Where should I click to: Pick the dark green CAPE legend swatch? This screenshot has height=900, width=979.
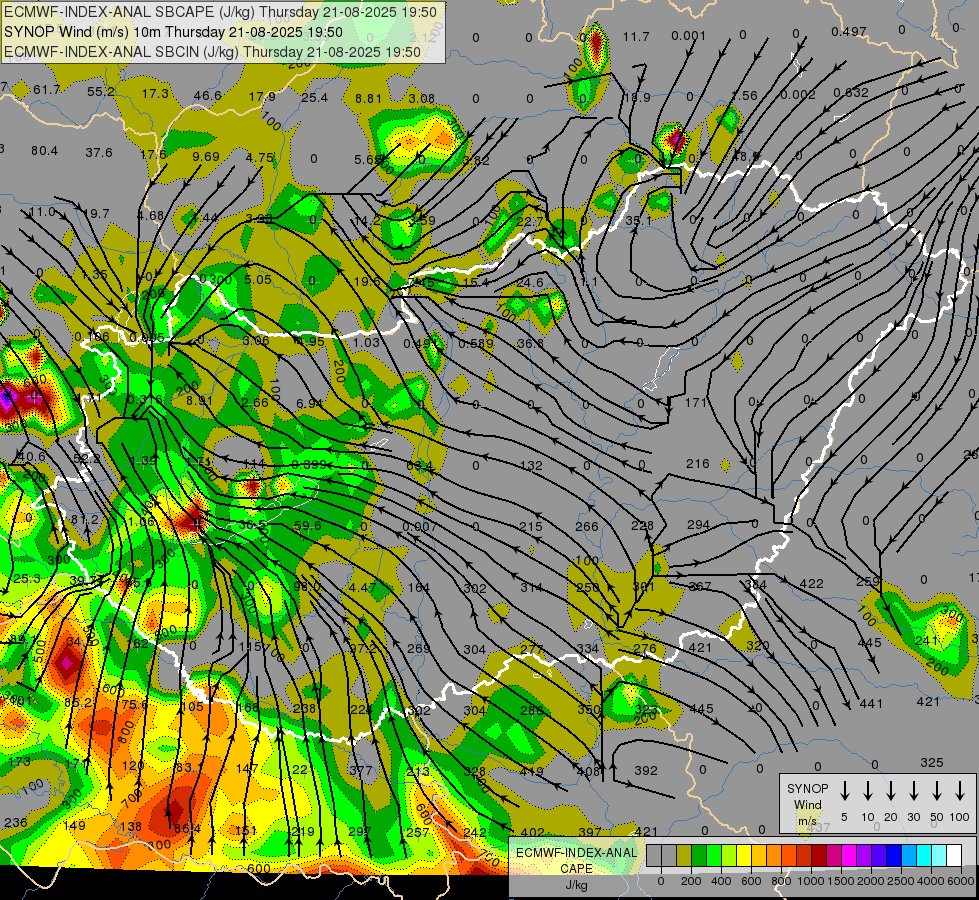tap(699, 856)
